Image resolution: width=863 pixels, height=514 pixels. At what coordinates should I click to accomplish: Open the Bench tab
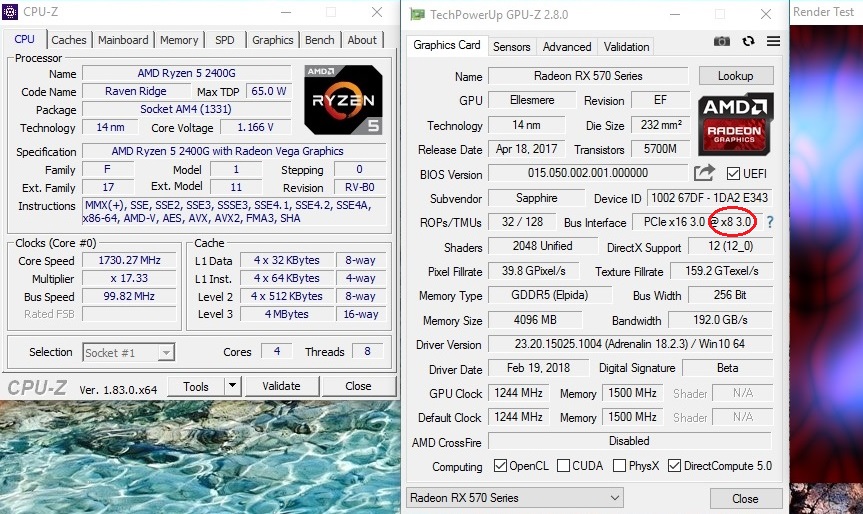click(x=320, y=40)
